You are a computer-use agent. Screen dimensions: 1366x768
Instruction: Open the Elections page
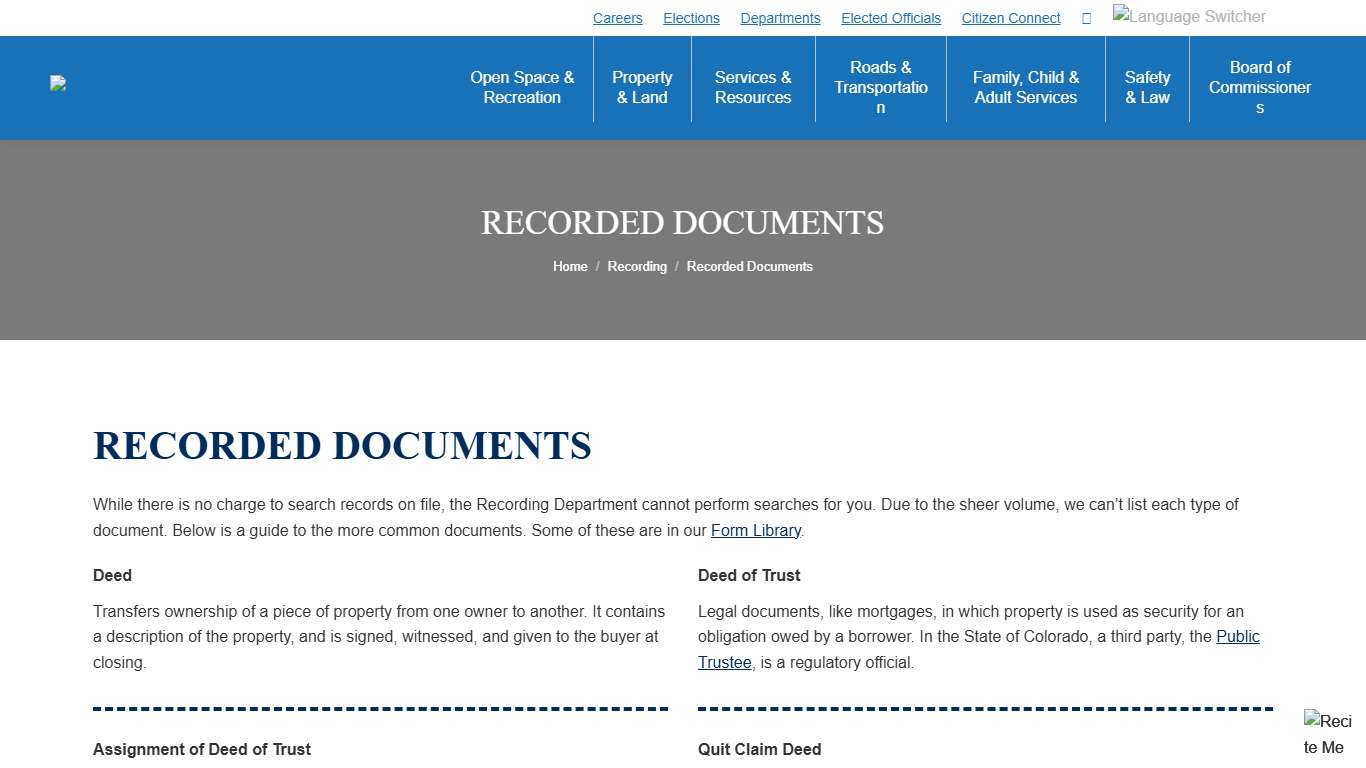pyautogui.click(x=690, y=17)
